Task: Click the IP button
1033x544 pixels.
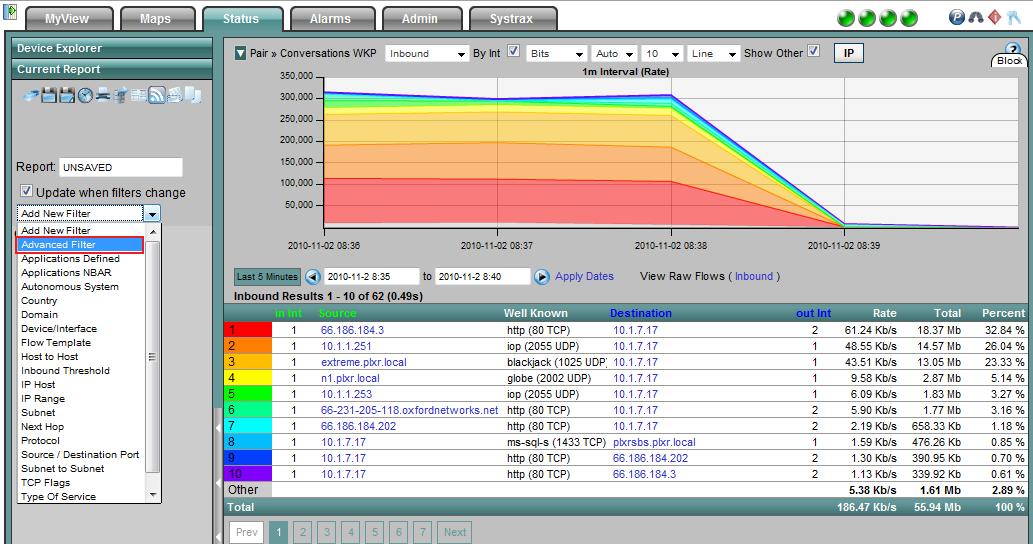Action: (x=849, y=53)
